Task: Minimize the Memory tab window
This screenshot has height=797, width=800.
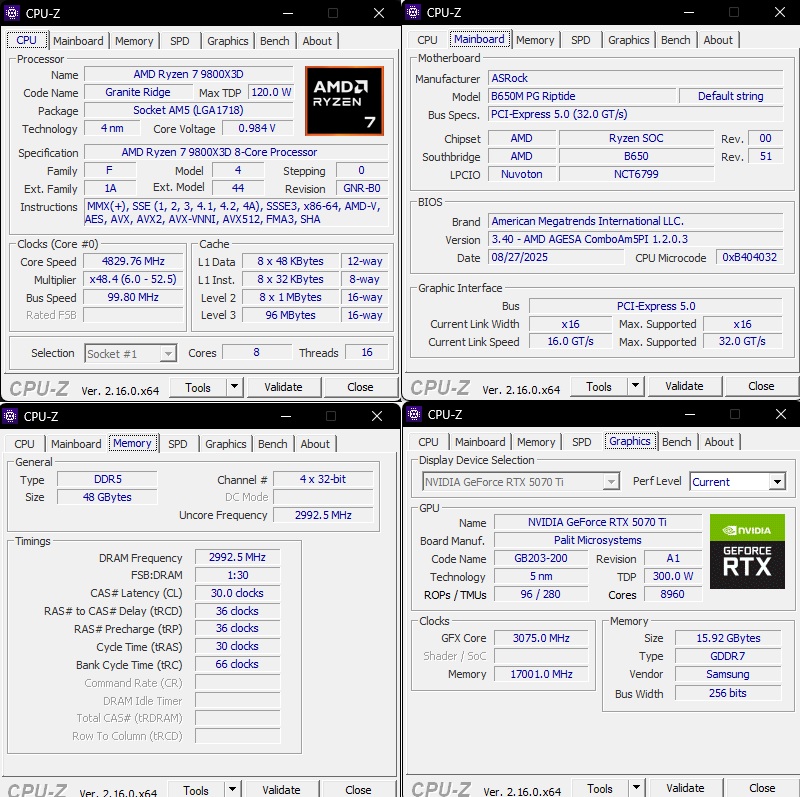Action: pos(286,416)
